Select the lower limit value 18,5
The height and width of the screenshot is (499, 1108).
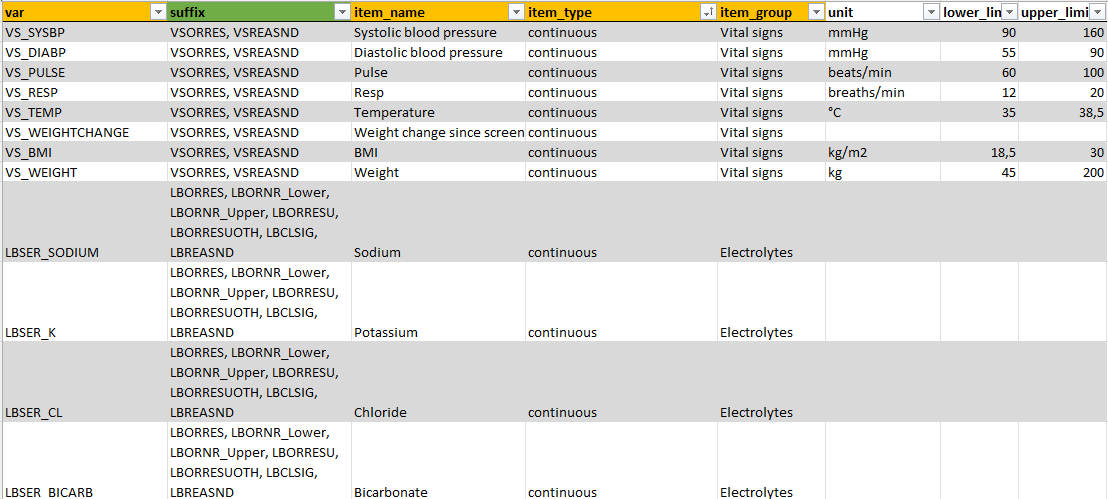(x=979, y=152)
